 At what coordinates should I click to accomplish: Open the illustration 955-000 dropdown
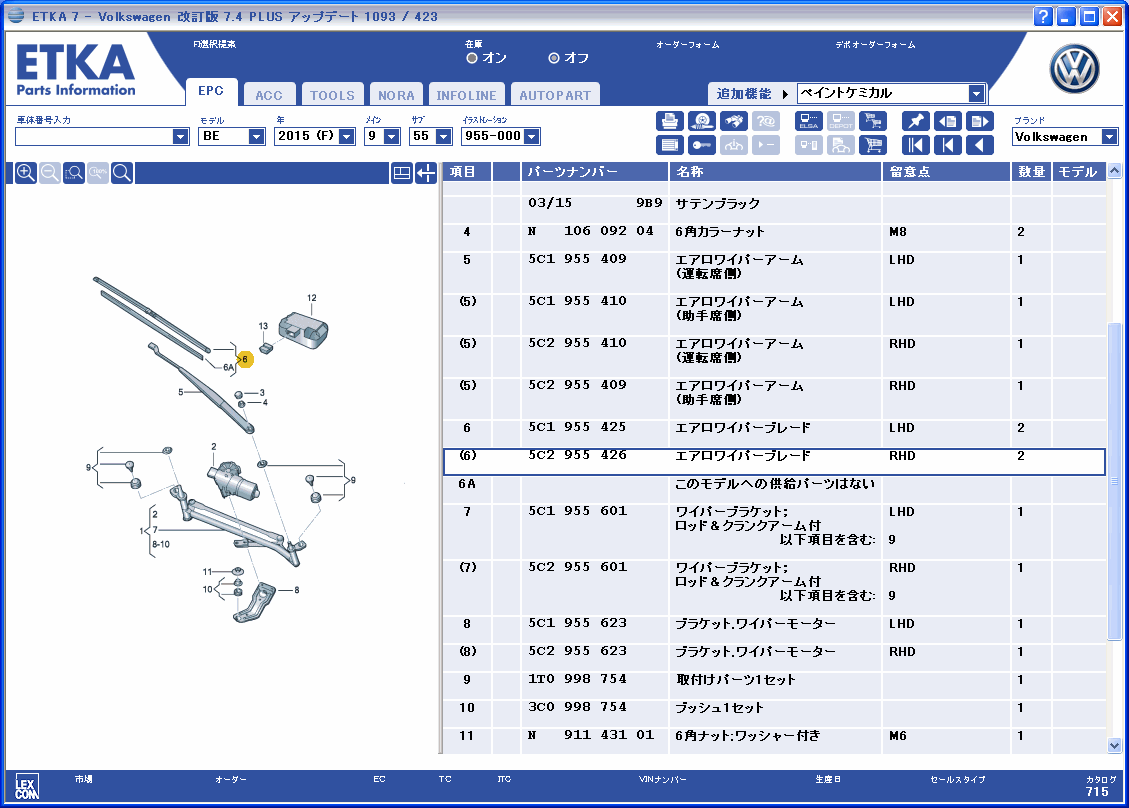coord(532,137)
